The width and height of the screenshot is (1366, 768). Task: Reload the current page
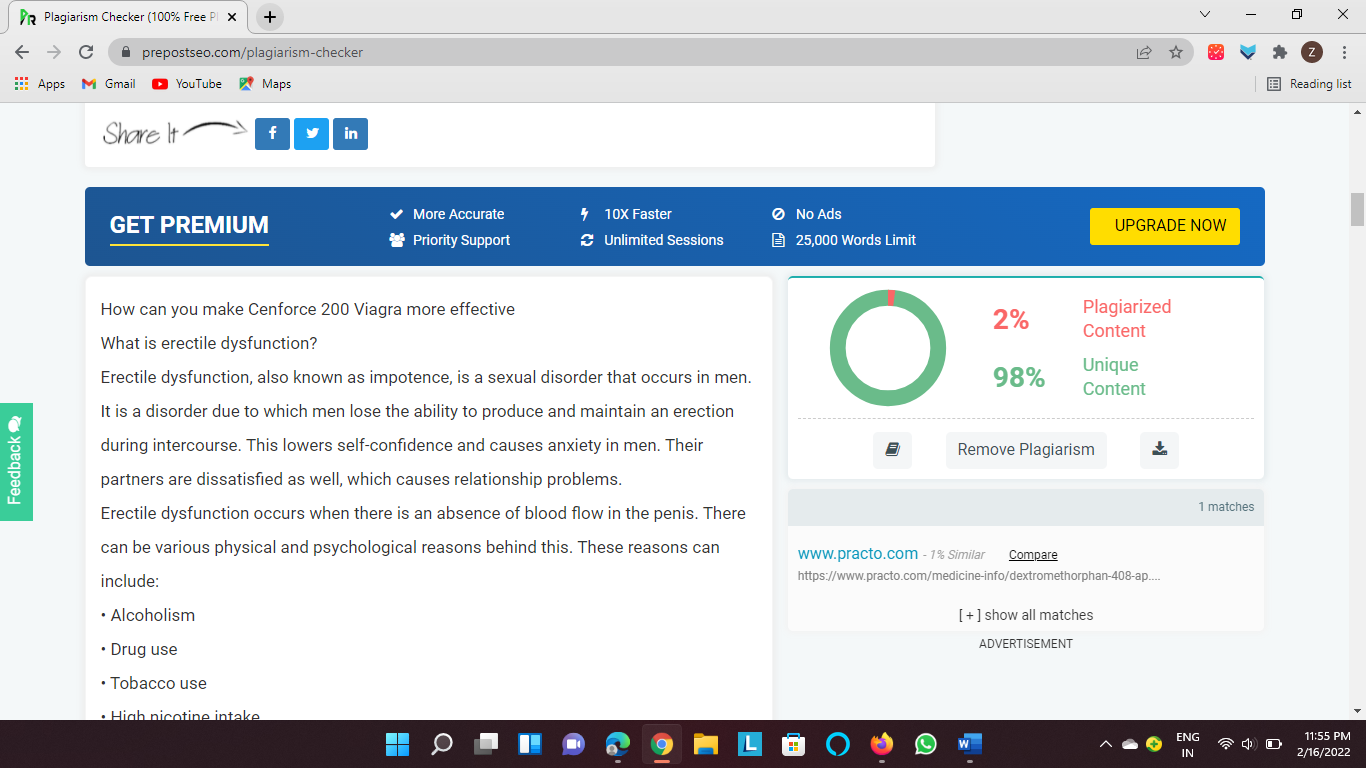pyautogui.click(x=86, y=52)
